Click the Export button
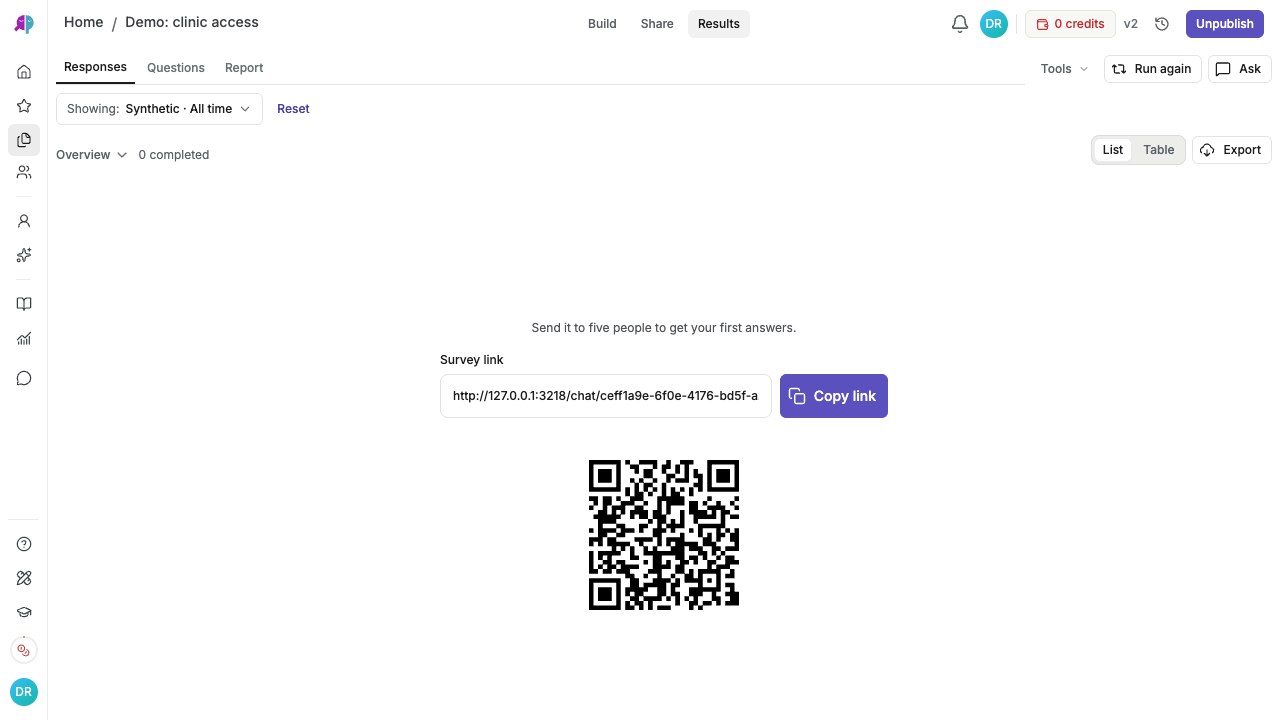The image size is (1280, 720). pyautogui.click(x=1232, y=150)
